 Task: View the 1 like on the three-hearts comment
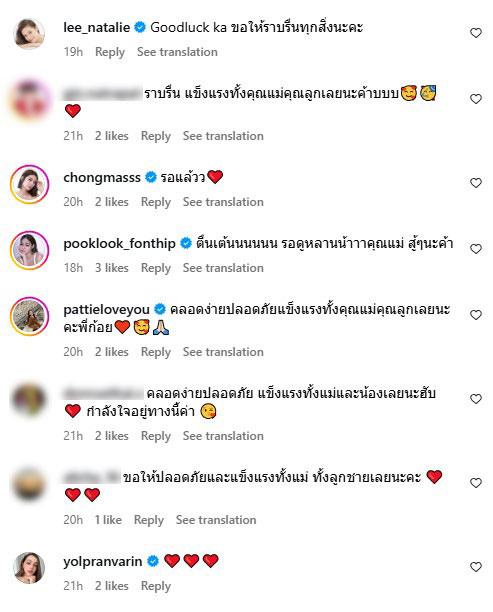[x=108, y=520]
